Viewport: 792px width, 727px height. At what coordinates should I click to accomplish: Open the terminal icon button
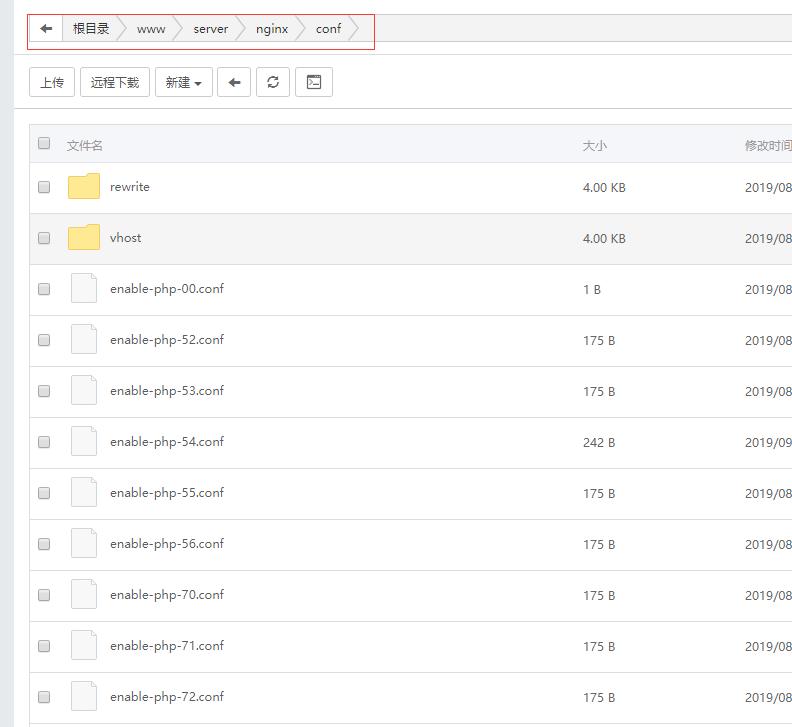point(314,82)
